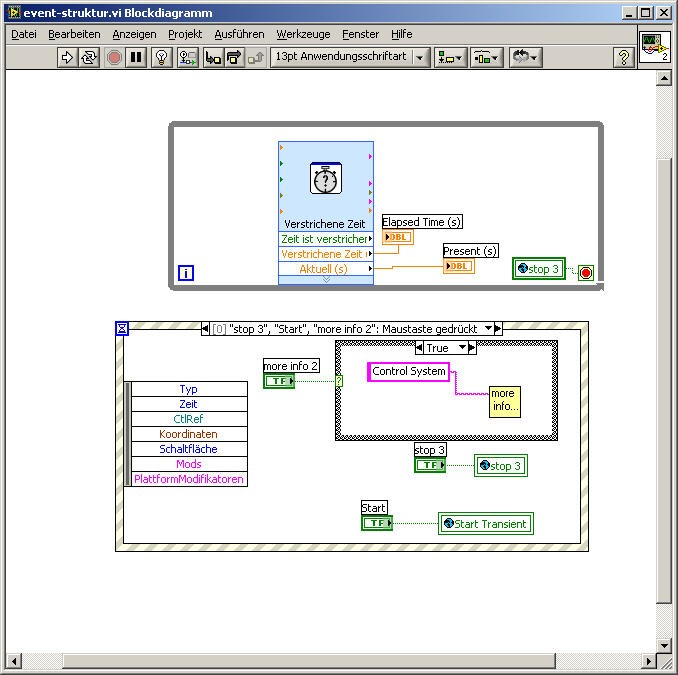The height and width of the screenshot is (675, 678).
Task: Open the 13pt Anwendungsschriftart font dropdown
Action: click(350, 57)
